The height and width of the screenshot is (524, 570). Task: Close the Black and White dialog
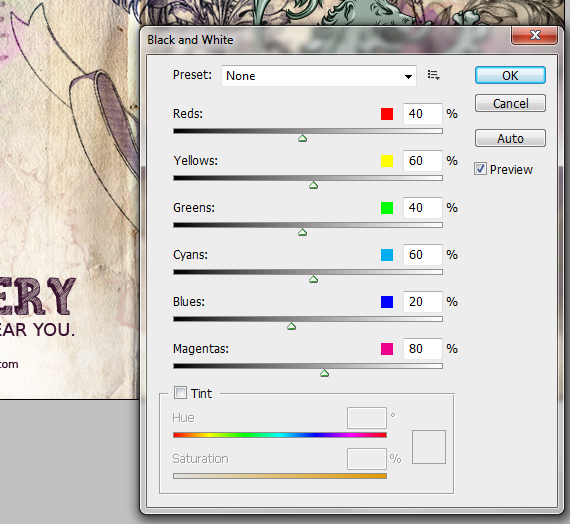[534, 35]
